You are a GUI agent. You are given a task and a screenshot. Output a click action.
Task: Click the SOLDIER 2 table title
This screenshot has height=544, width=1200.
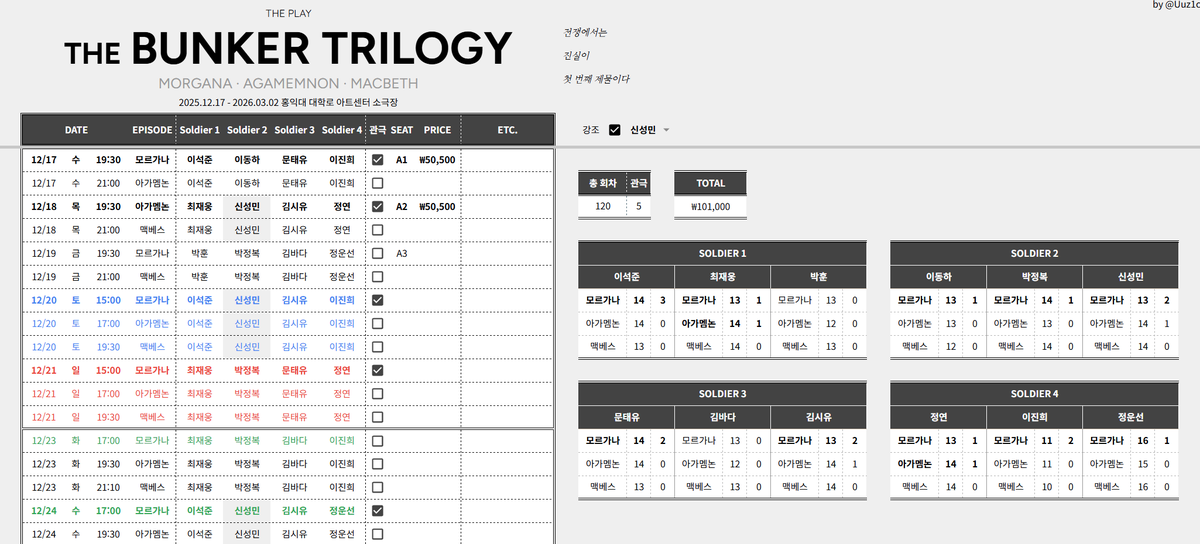(1034, 253)
